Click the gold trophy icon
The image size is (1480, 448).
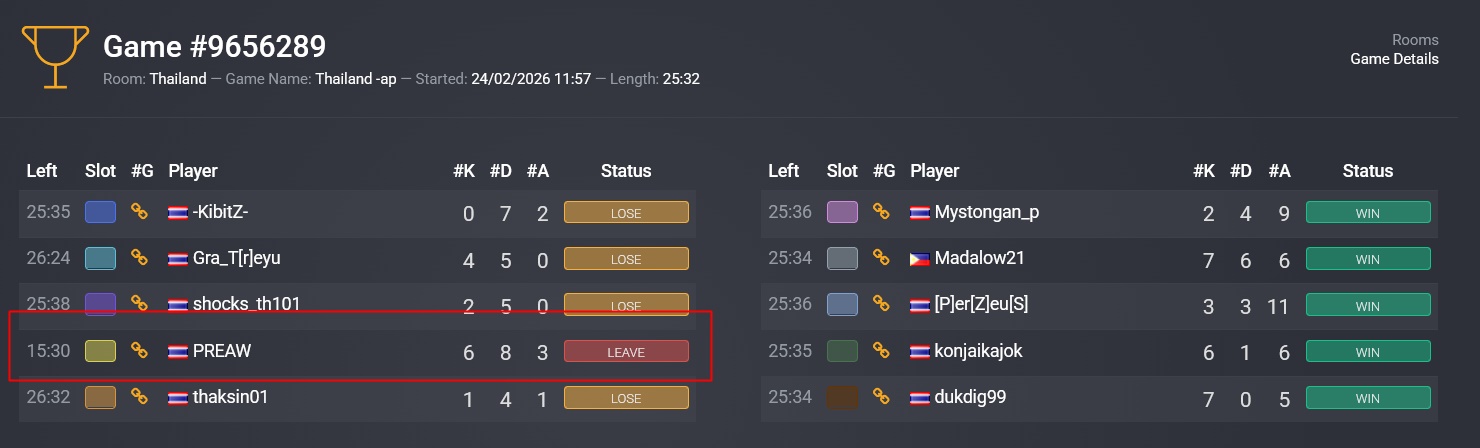click(49, 56)
